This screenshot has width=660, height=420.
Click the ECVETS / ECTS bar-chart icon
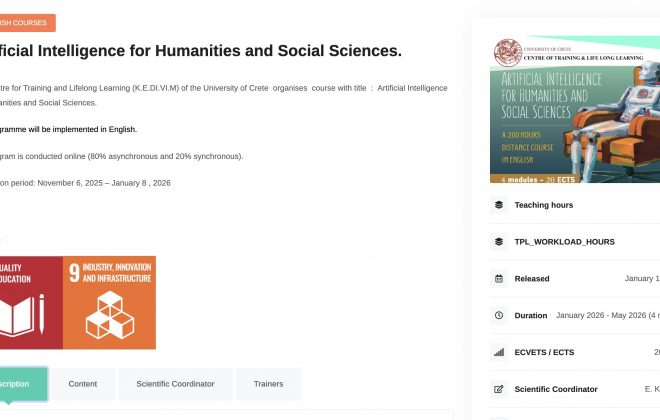point(499,352)
